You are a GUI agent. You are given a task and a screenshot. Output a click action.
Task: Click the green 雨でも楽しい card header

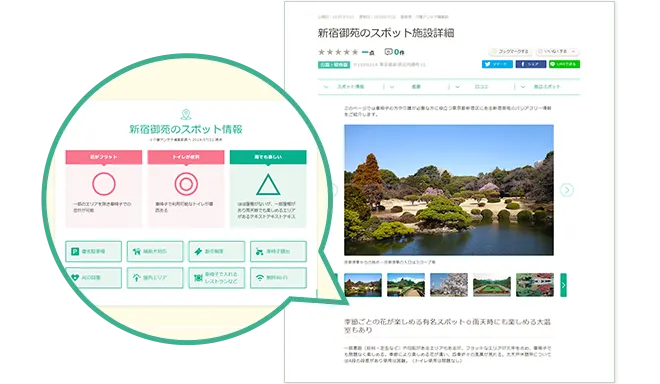tap(268, 157)
